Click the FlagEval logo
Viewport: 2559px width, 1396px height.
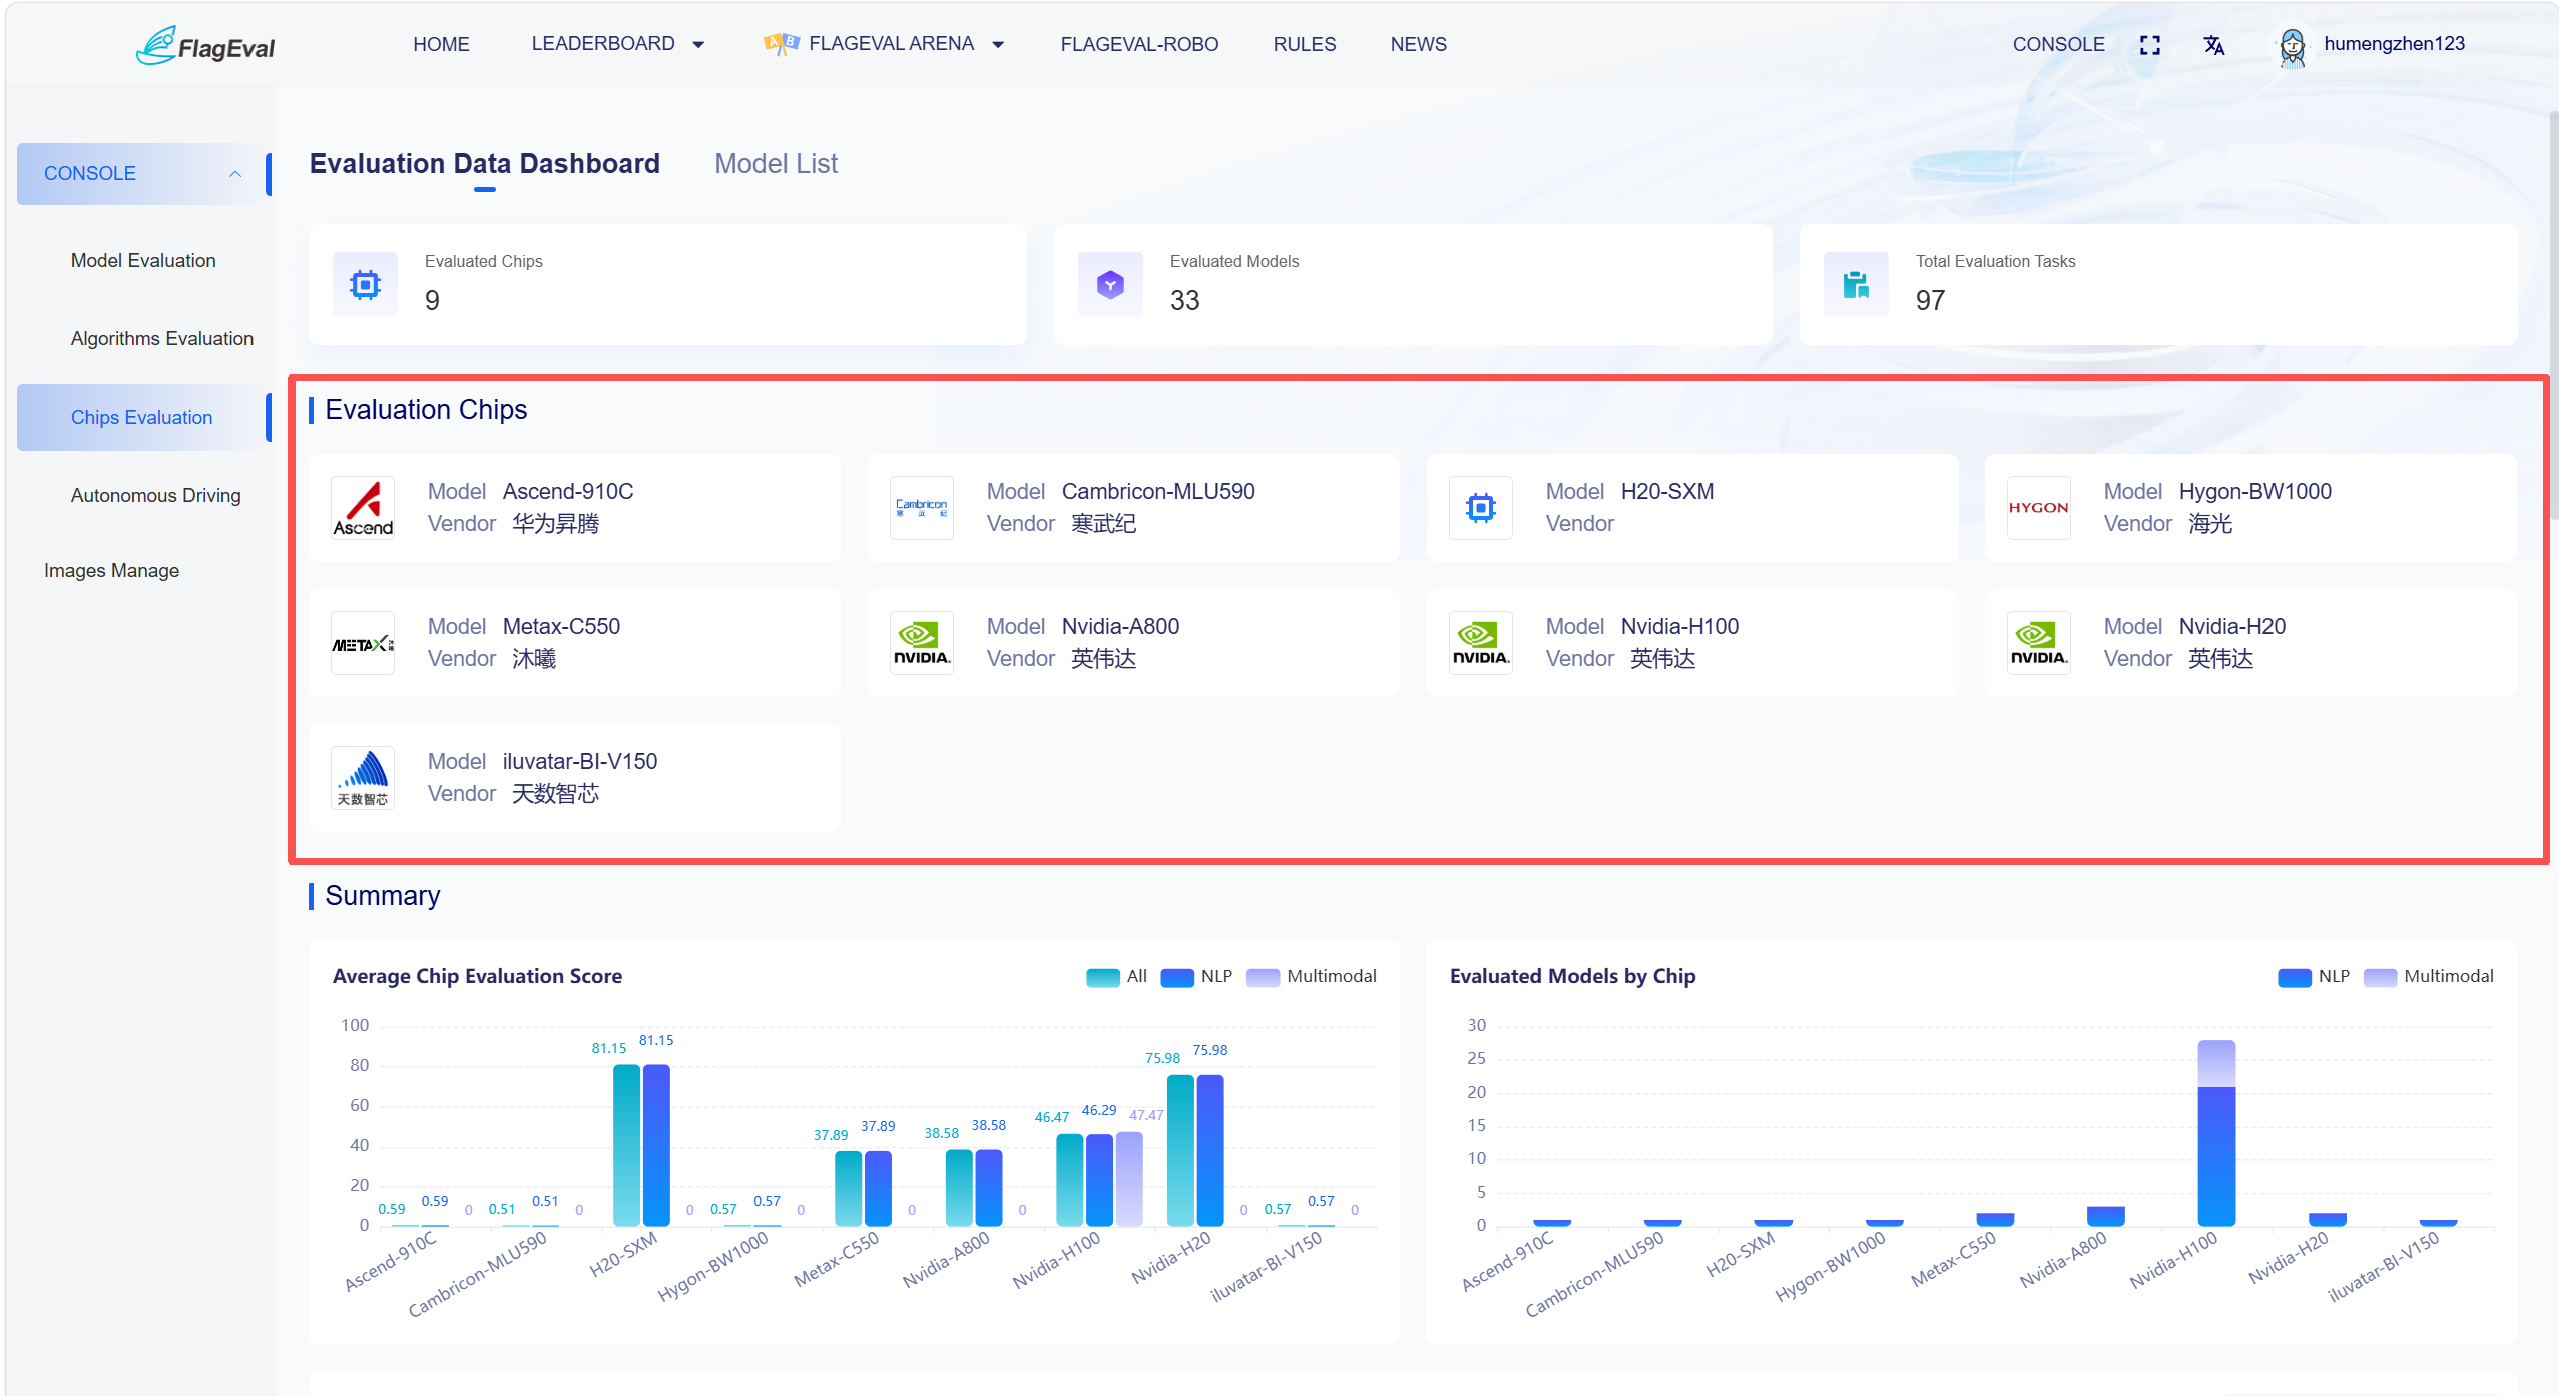pyautogui.click(x=205, y=46)
